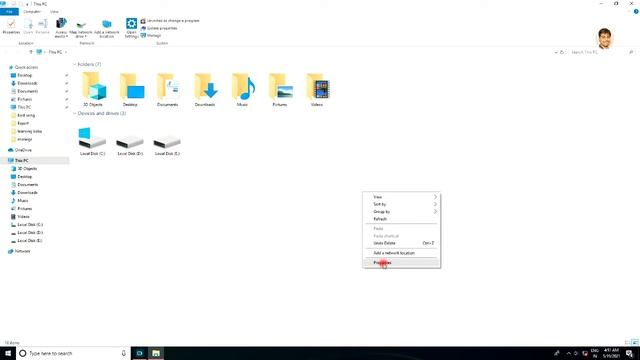Open Documents under Quick access
The image size is (640, 360).
click(27, 91)
